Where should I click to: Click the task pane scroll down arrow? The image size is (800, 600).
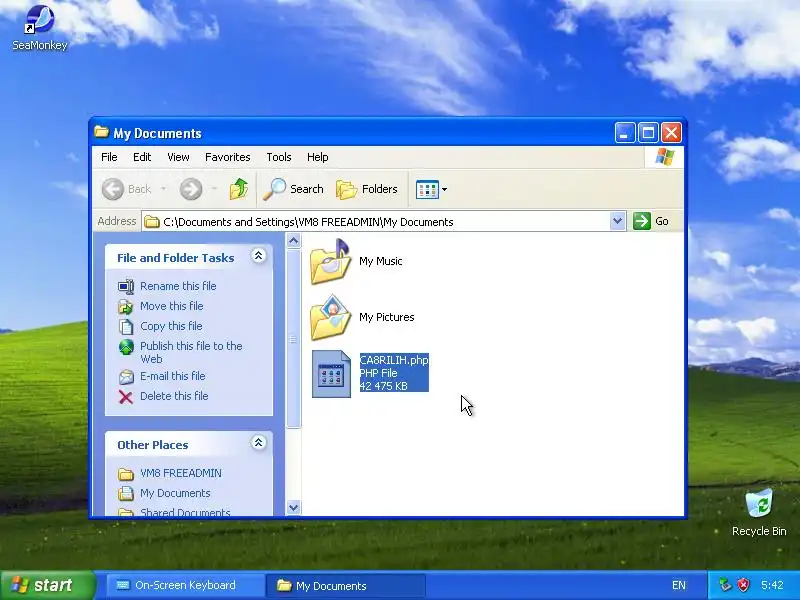click(x=293, y=508)
